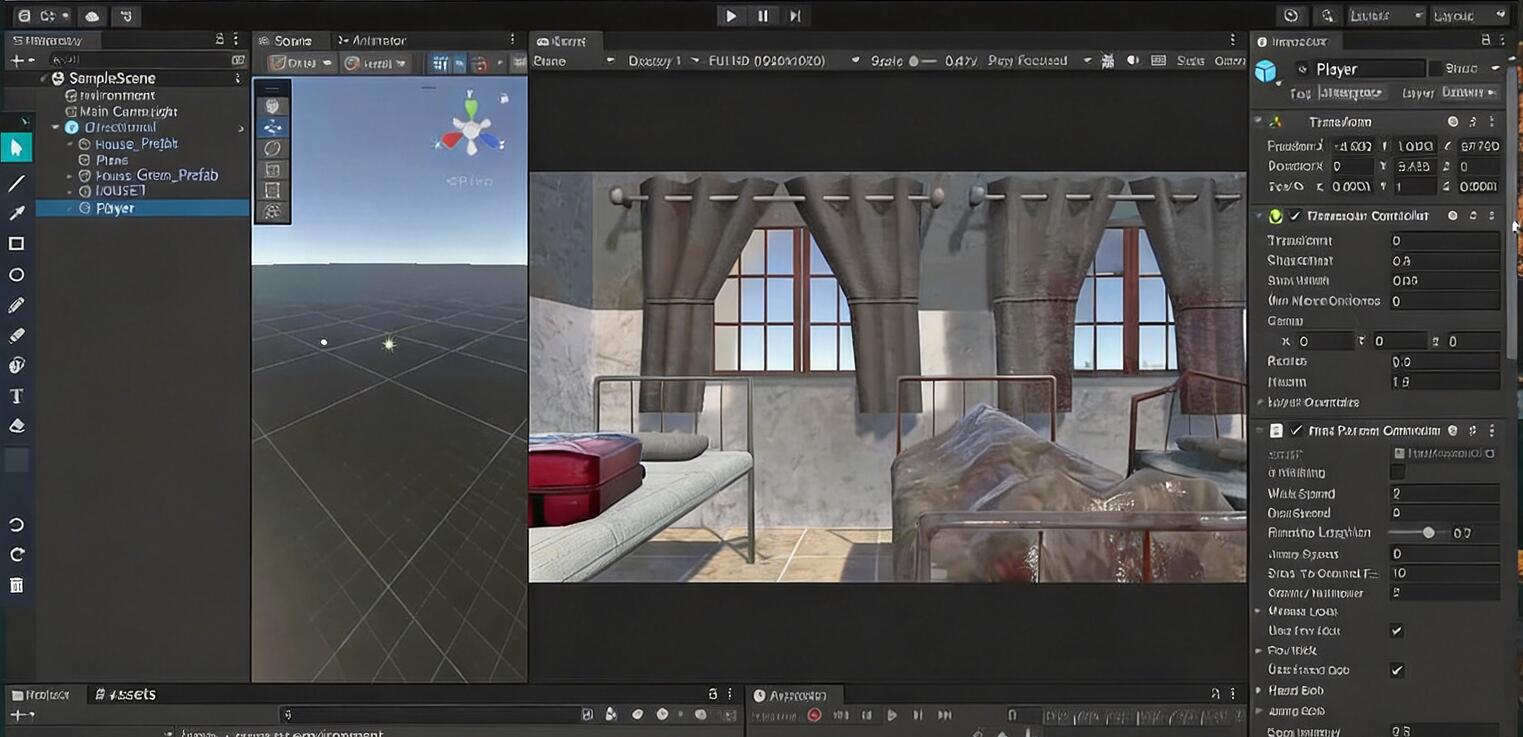Switch to the Game tab
This screenshot has width=1523, height=737.
coord(560,42)
